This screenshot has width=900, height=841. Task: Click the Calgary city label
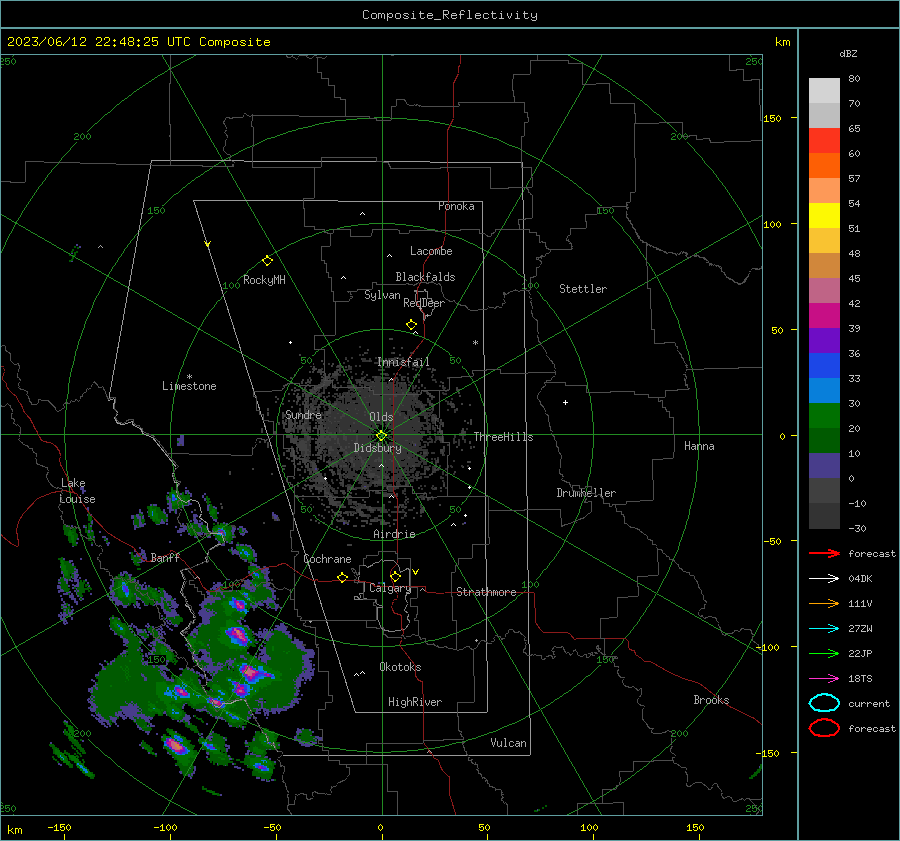(x=390, y=588)
